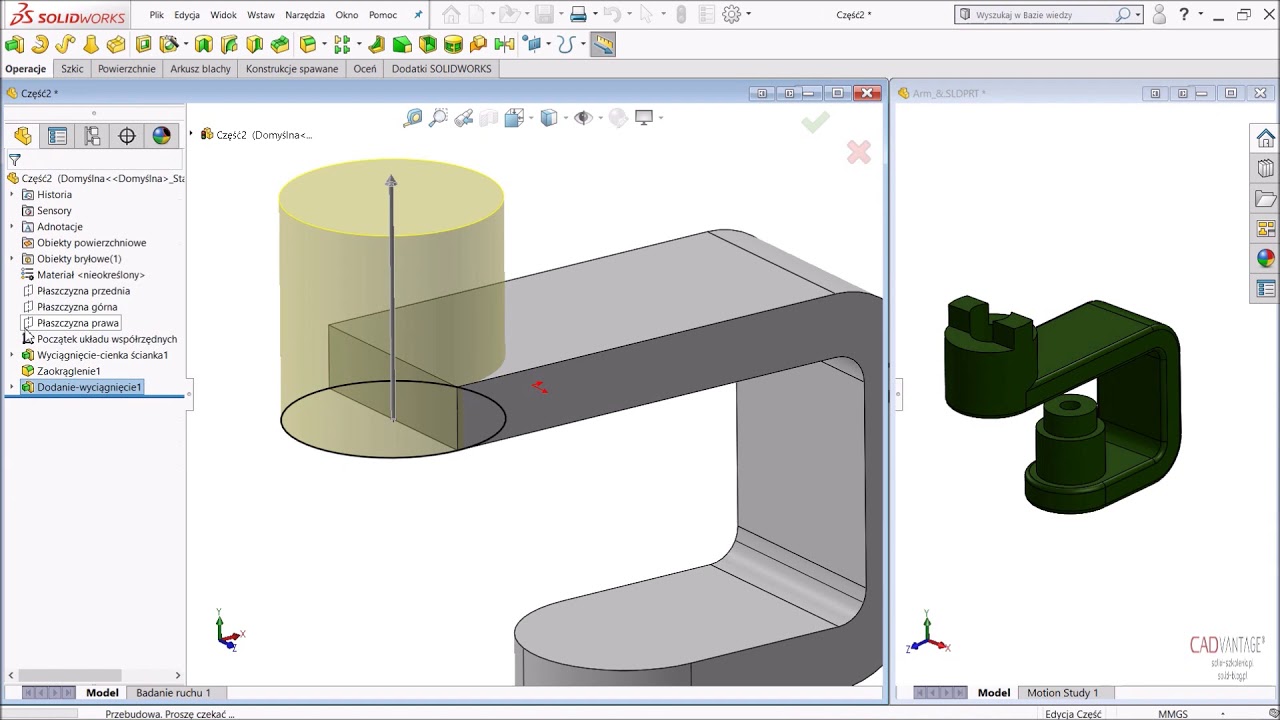The height and width of the screenshot is (720, 1280).
Task: Select the Rib tool
Action: click(376, 44)
